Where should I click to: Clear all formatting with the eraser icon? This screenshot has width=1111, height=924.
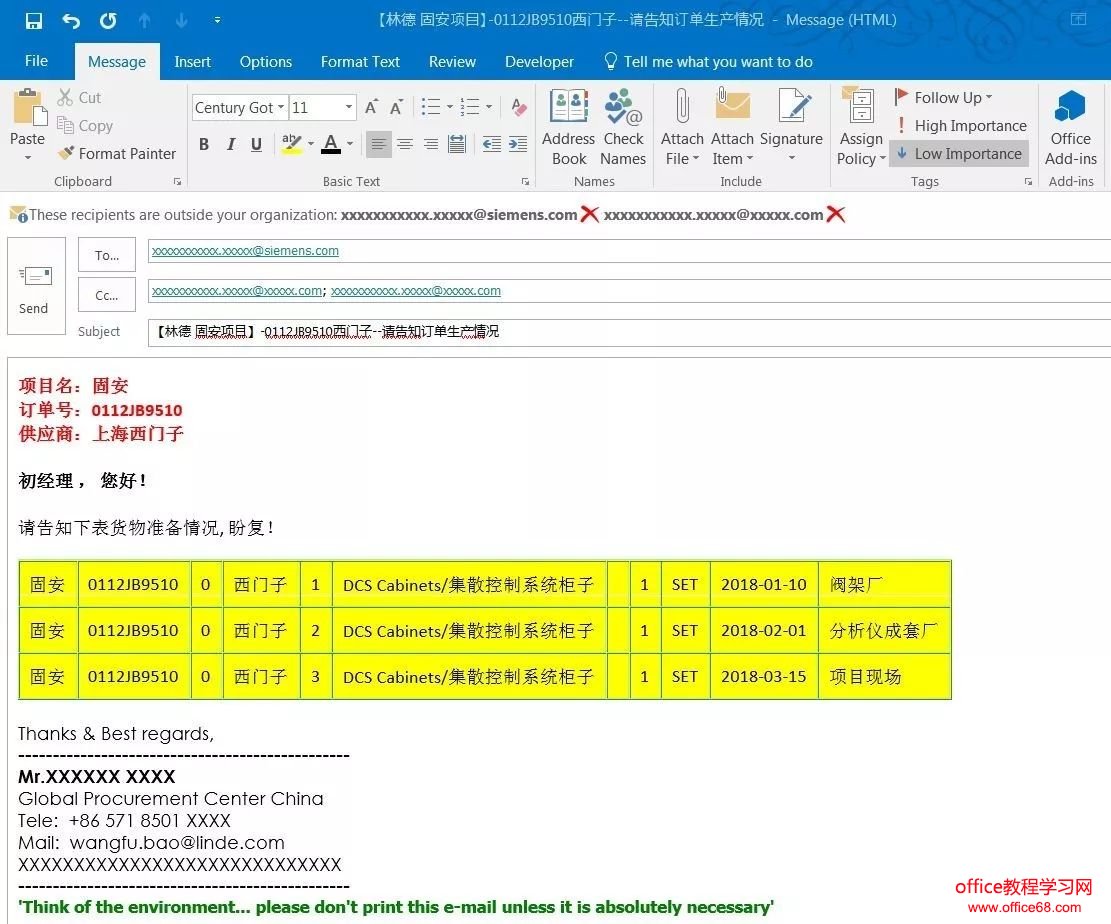[518, 107]
